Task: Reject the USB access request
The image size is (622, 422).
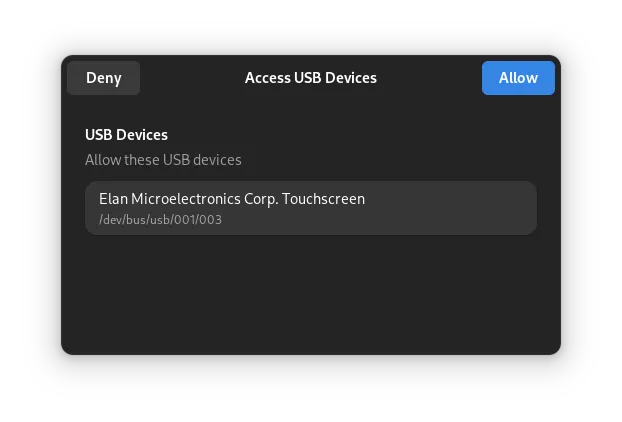Action: [x=103, y=78]
